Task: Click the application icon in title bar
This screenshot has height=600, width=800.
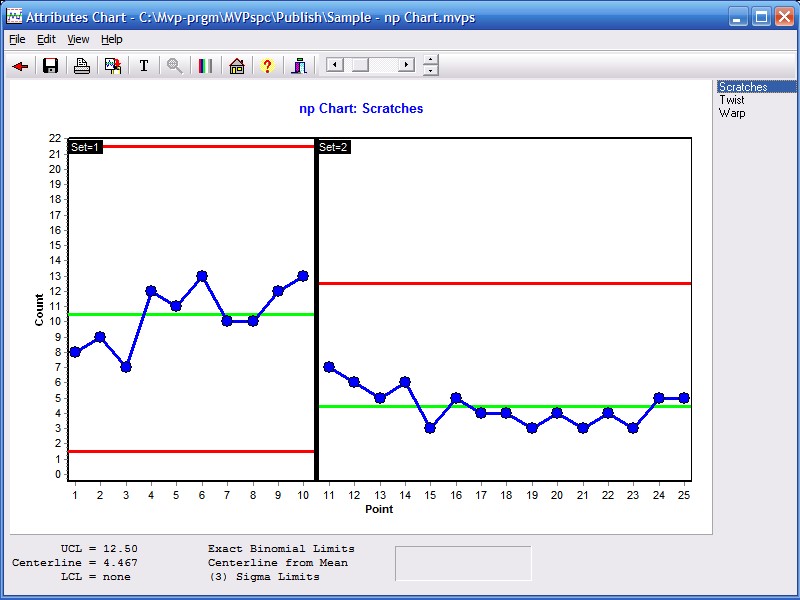Action: (14, 16)
